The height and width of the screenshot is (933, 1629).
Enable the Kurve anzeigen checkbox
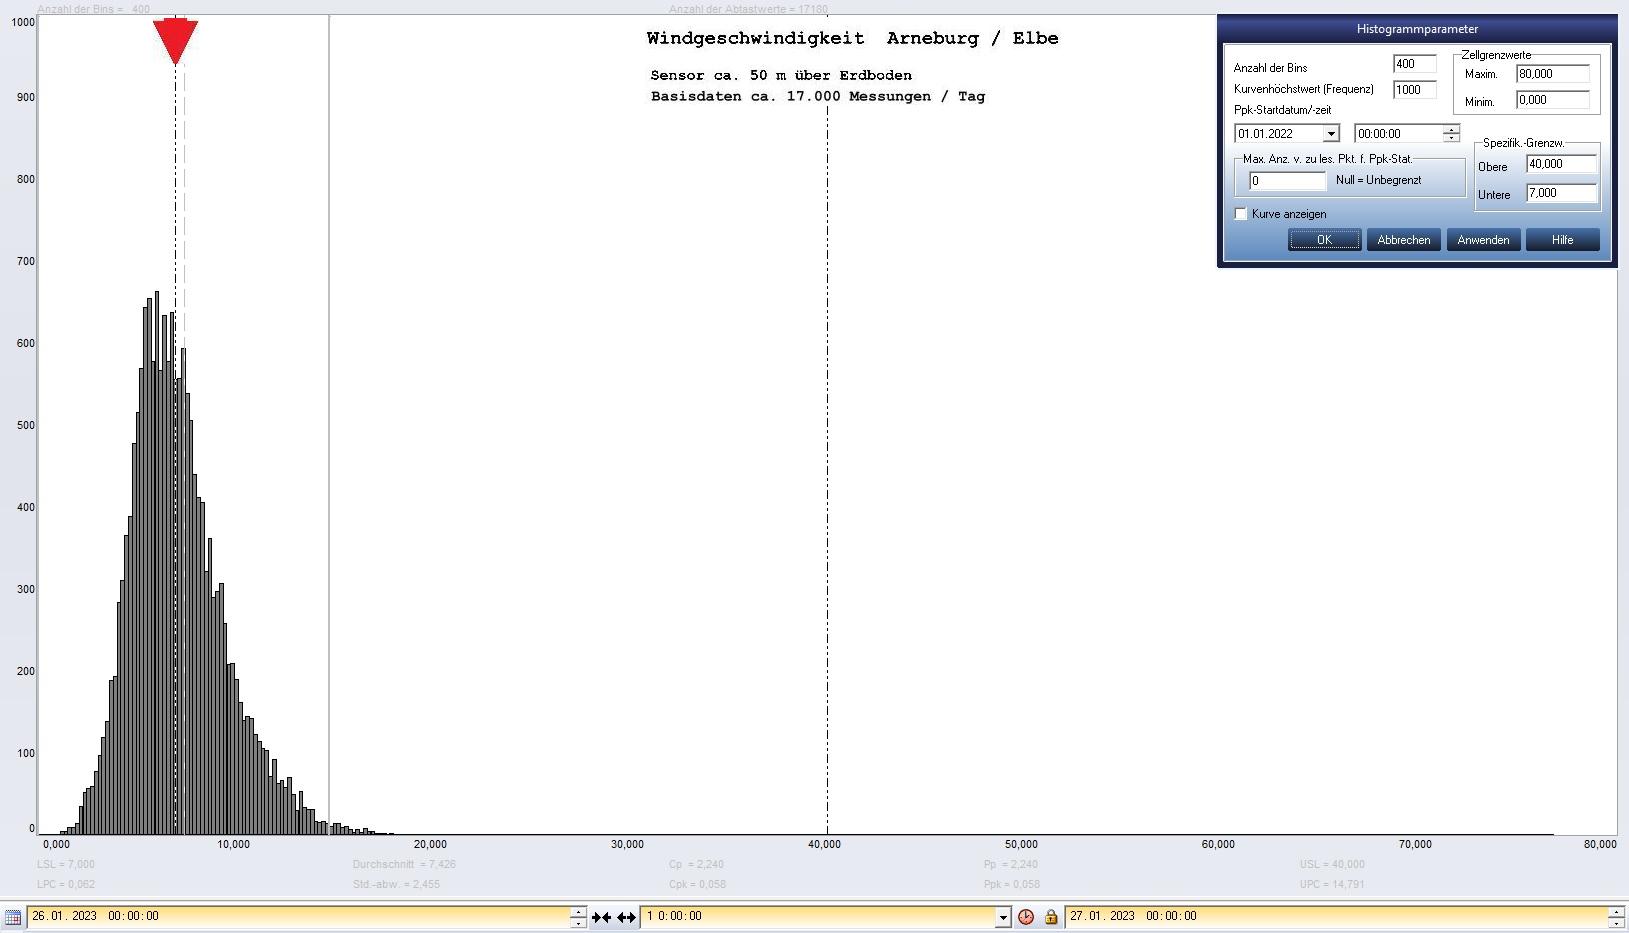click(1241, 214)
